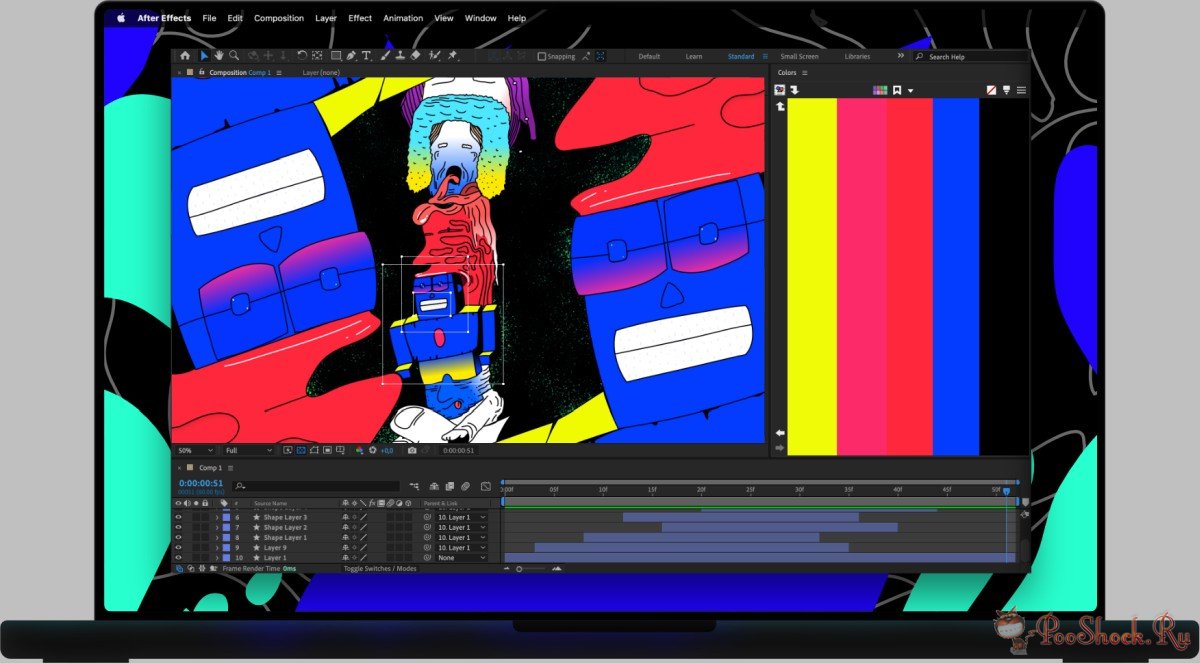Activate the Puppet Pin tool
Image resolution: width=1200 pixels, height=663 pixels.
click(x=454, y=56)
